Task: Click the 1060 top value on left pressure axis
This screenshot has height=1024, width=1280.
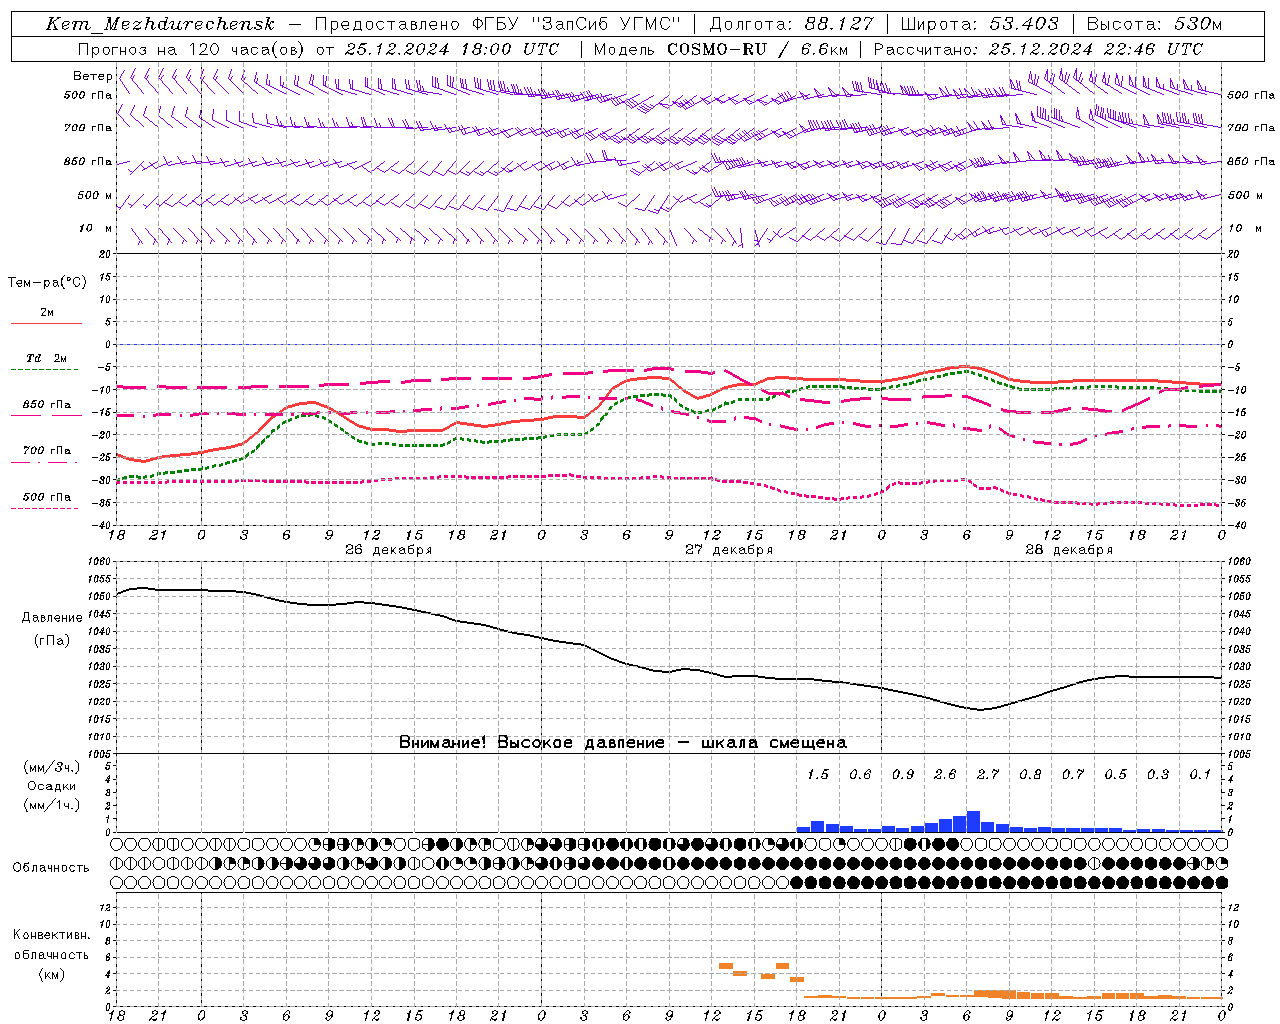Action: [x=100, y=561]
